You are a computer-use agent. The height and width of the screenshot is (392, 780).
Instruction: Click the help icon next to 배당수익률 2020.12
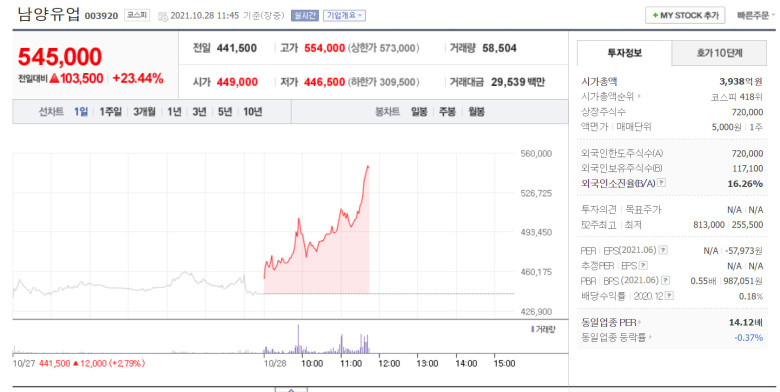tap(670, 296)
